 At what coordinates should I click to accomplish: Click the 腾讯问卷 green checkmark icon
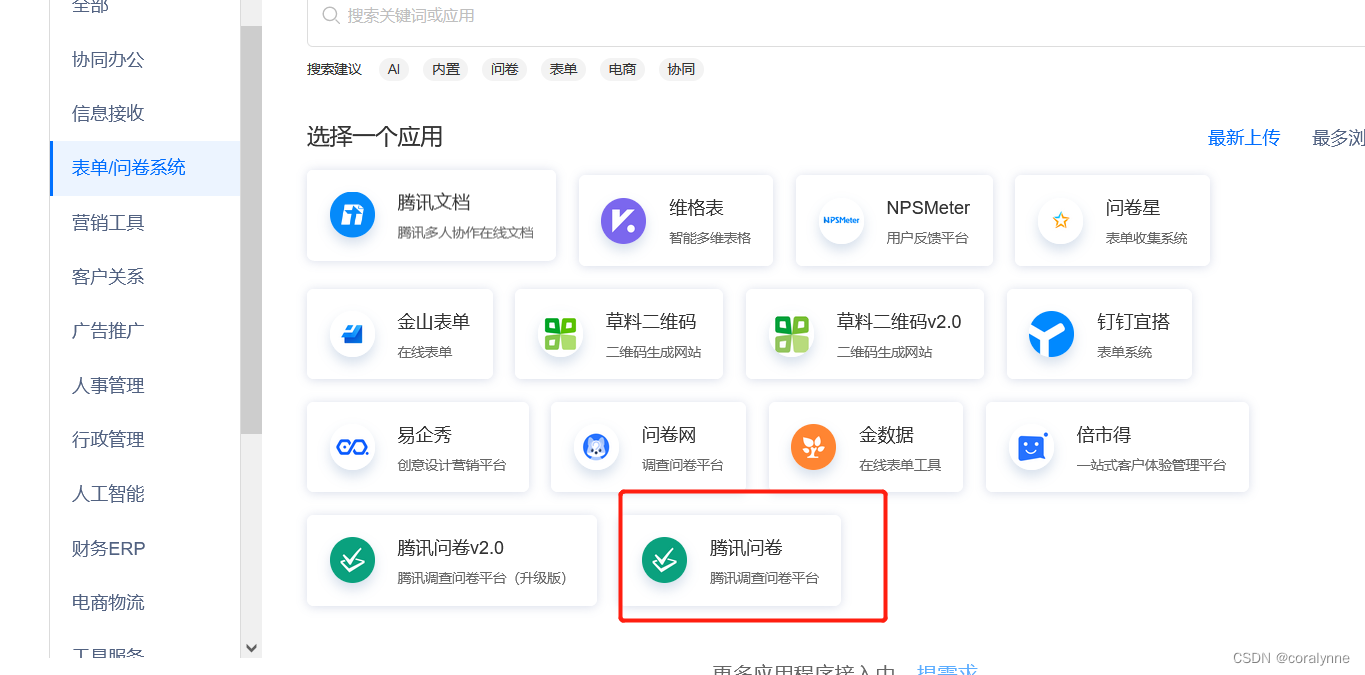[x=664, y=560]
